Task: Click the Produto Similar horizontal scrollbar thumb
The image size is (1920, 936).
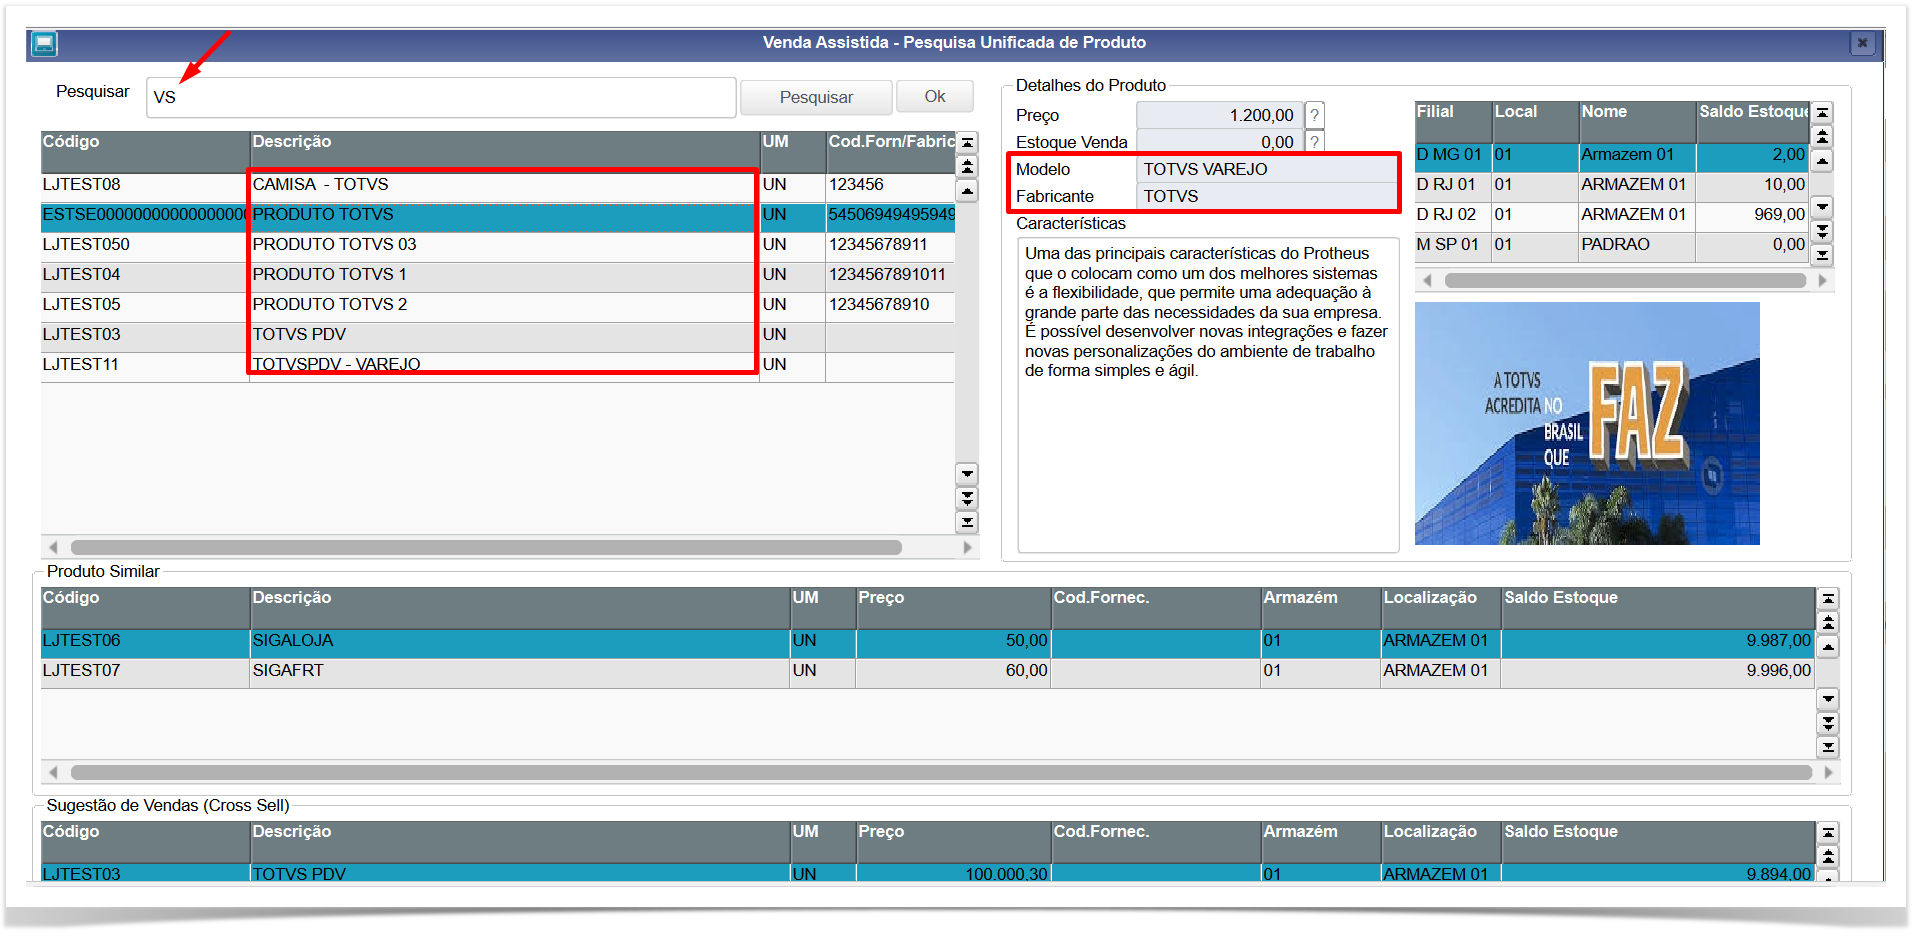Action: click(x=941, y=772)
